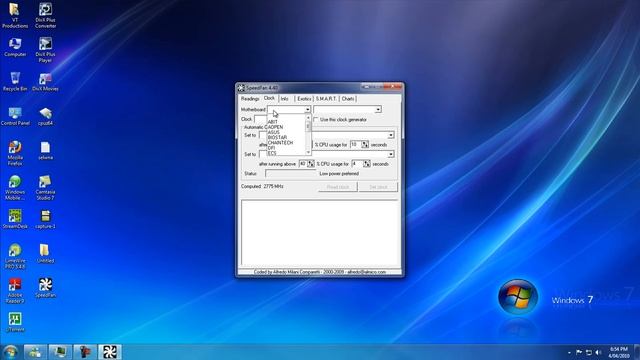The height and width of the screenshot is (360, 640).
Task: Select DivX Movies desktop shortcut
Action: click(45, 82)
